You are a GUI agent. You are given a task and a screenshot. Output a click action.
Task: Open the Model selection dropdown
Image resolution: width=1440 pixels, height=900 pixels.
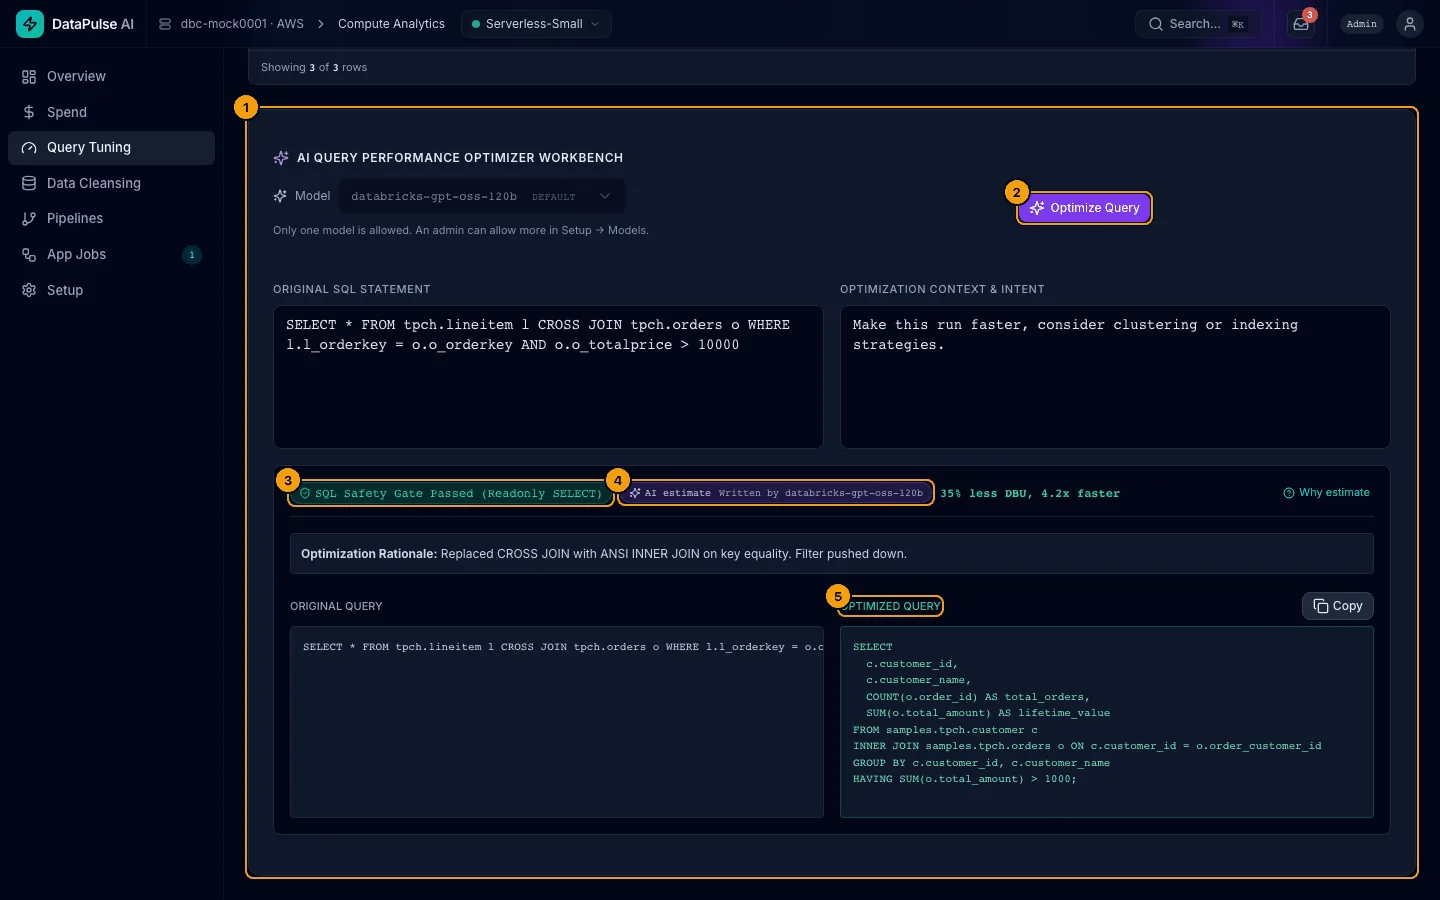[x=482, y=196]
